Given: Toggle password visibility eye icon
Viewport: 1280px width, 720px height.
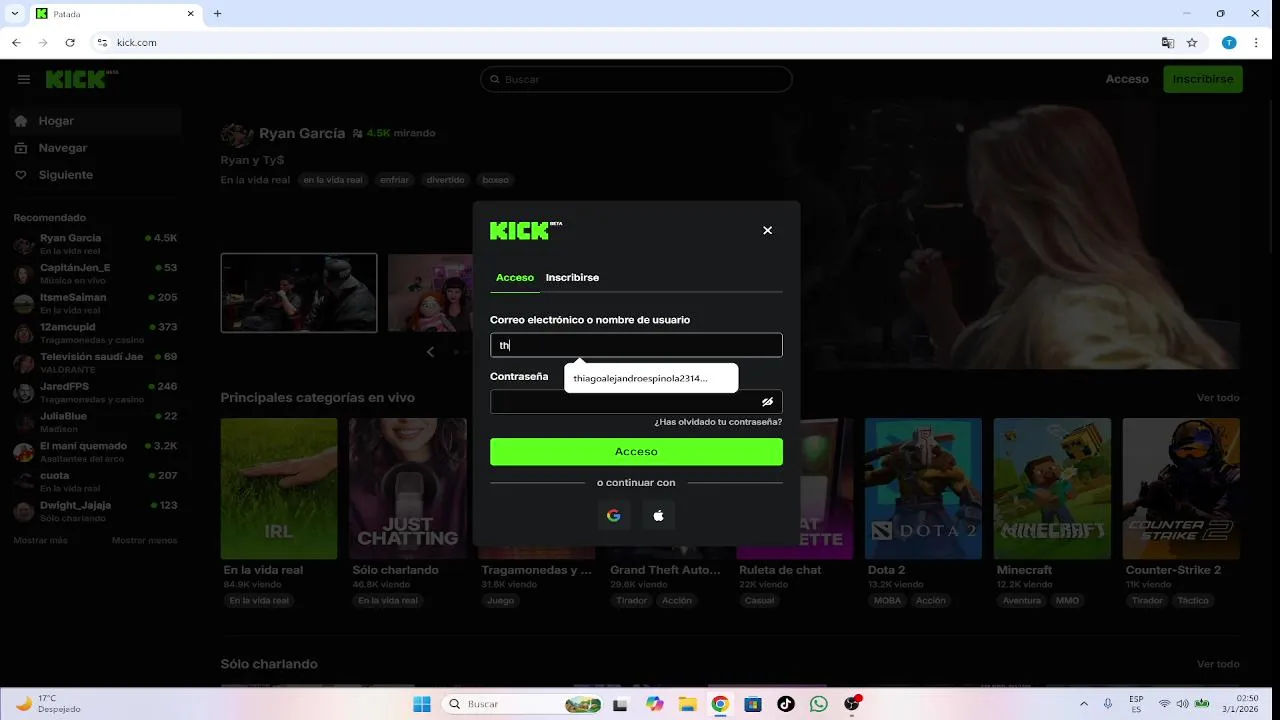Looking at the screenshot, I should [x=767, y=402].
